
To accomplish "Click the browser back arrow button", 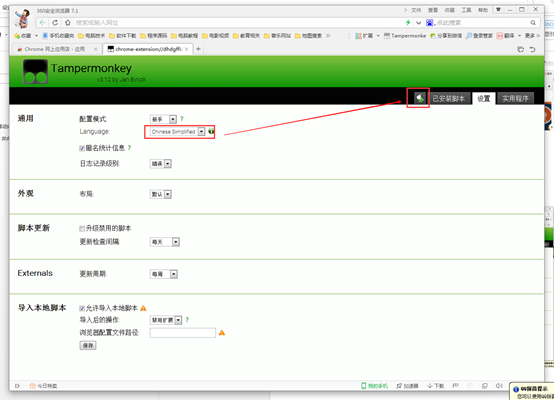I will tap(42, 23).
